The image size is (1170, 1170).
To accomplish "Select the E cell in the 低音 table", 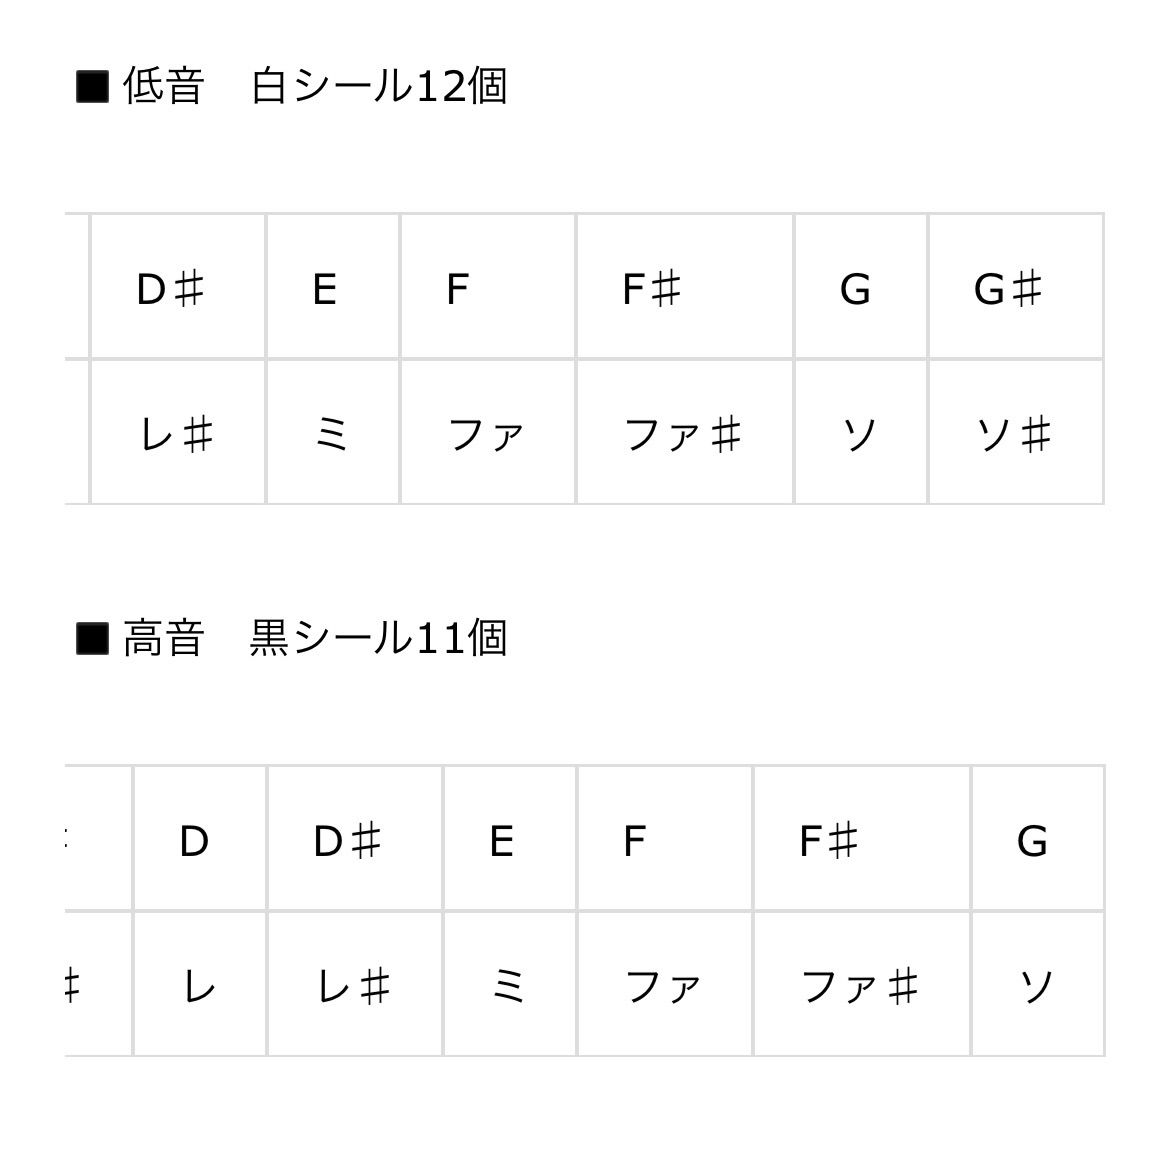I will point(333,288).
